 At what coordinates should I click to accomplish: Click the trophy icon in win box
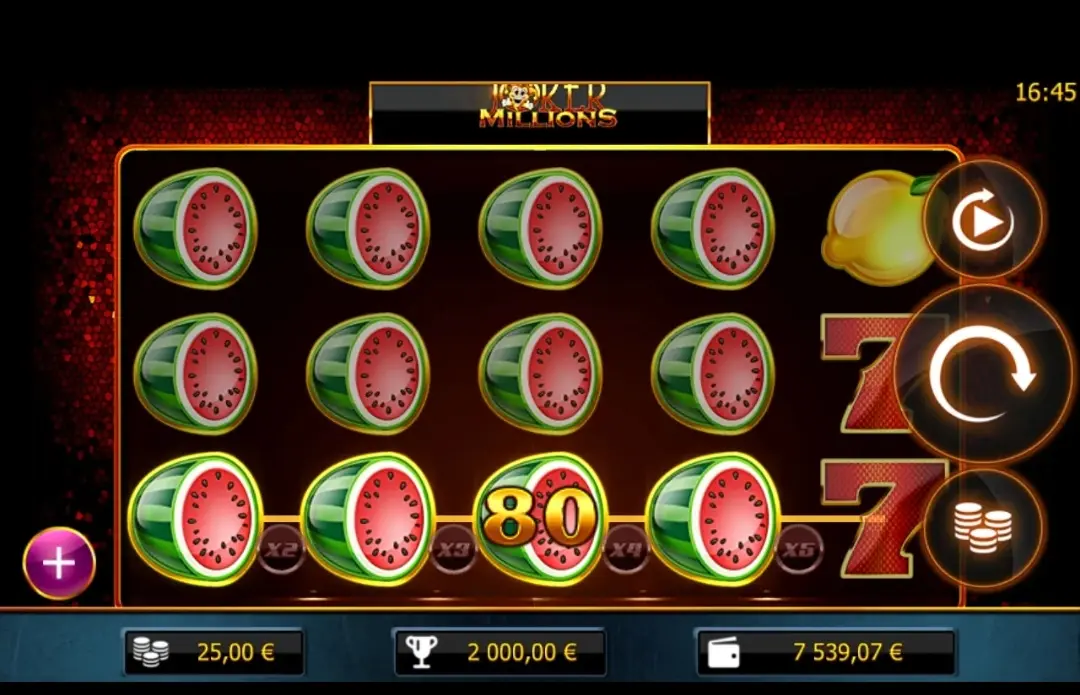422,652
